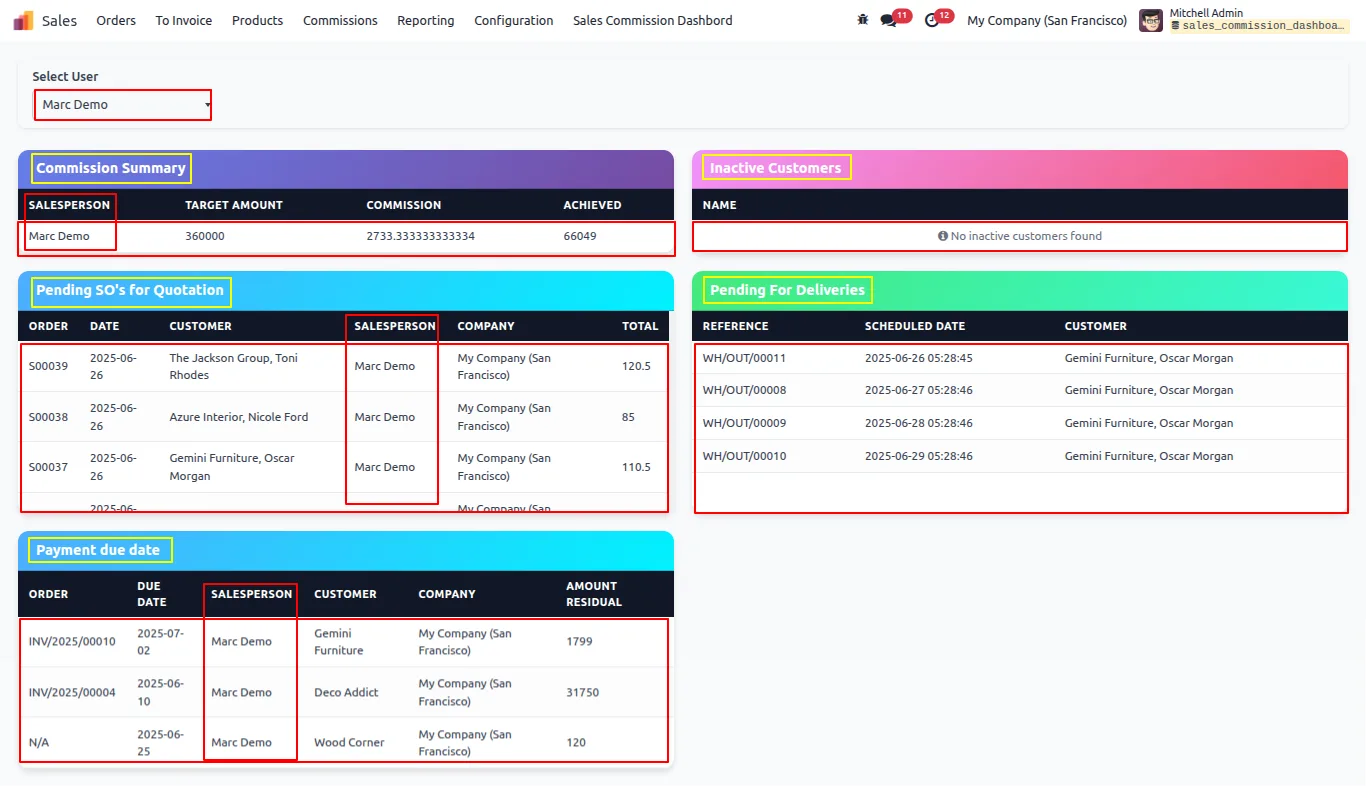The image size is (1366, 786).
Task: Click the TARGET AMOUNT column header
Action: click(x=234, y=205)
